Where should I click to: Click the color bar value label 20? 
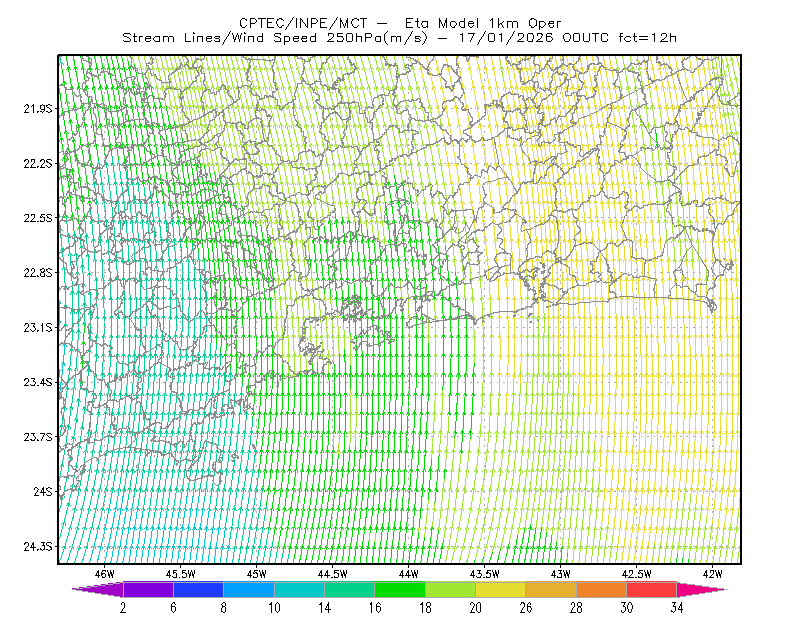[x=476, y=608]
